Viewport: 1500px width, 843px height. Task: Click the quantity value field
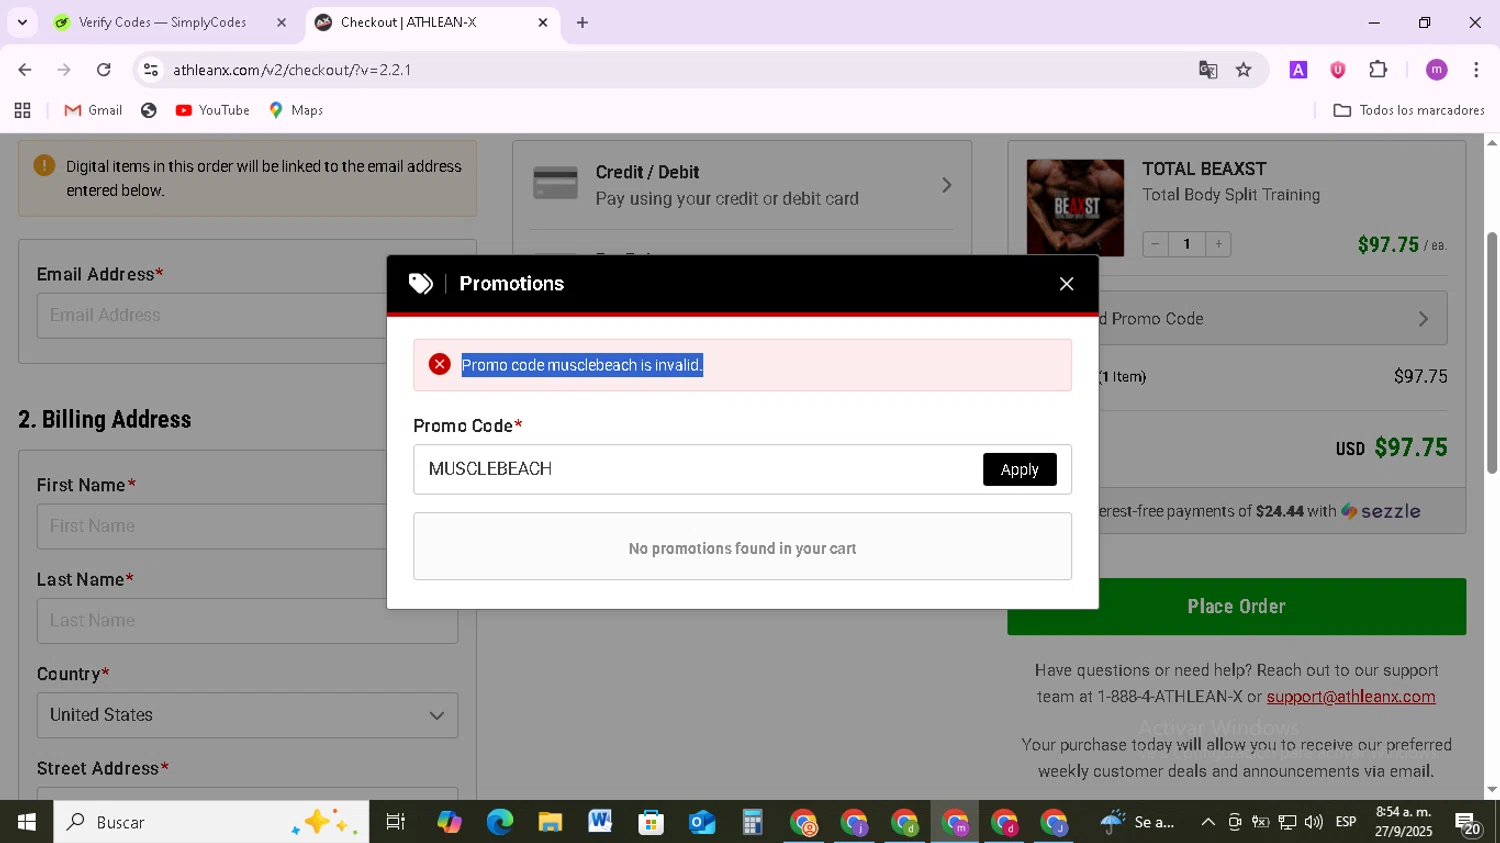click(x=1187, y=244)
